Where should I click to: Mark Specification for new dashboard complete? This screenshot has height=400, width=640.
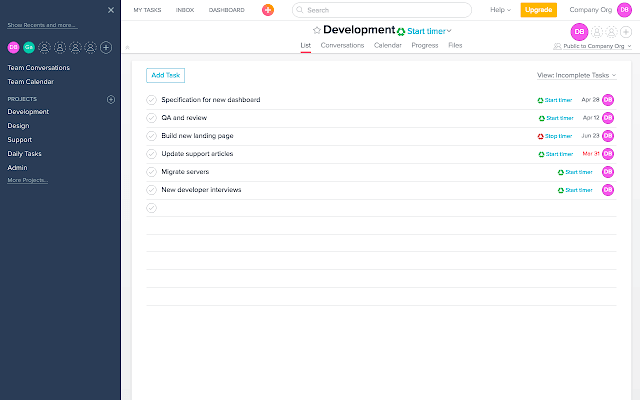(151, 100)
